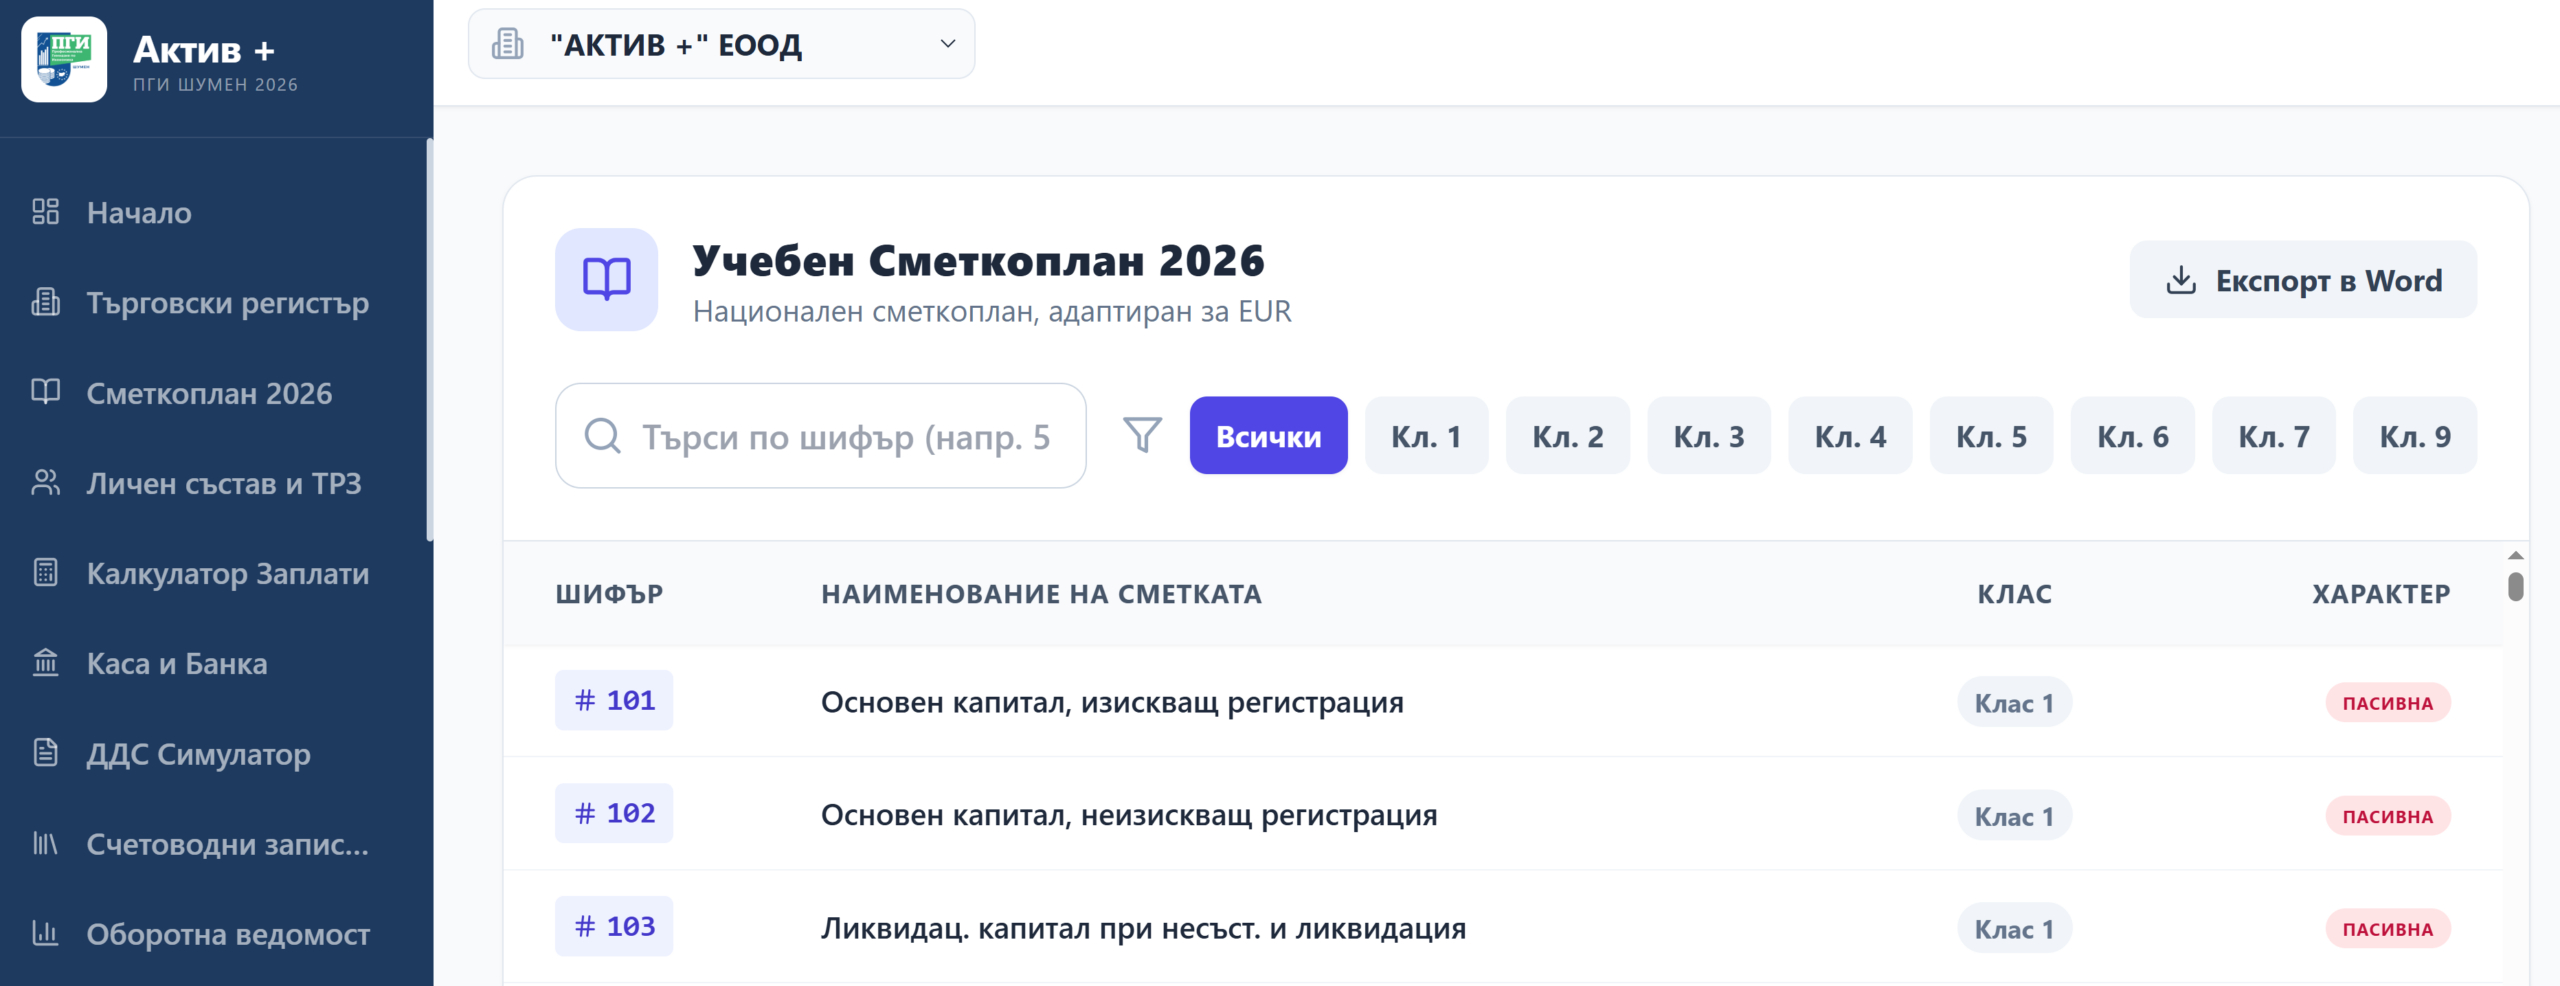This screenshot has width=2560, height=986.
Task: Filter accounts by Кл. 3
Action: (x=1708, y=436)
